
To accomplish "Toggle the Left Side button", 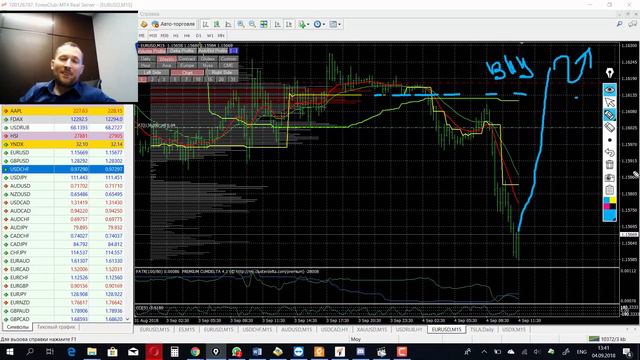I will pyautogui.click(x=152, y=72).
